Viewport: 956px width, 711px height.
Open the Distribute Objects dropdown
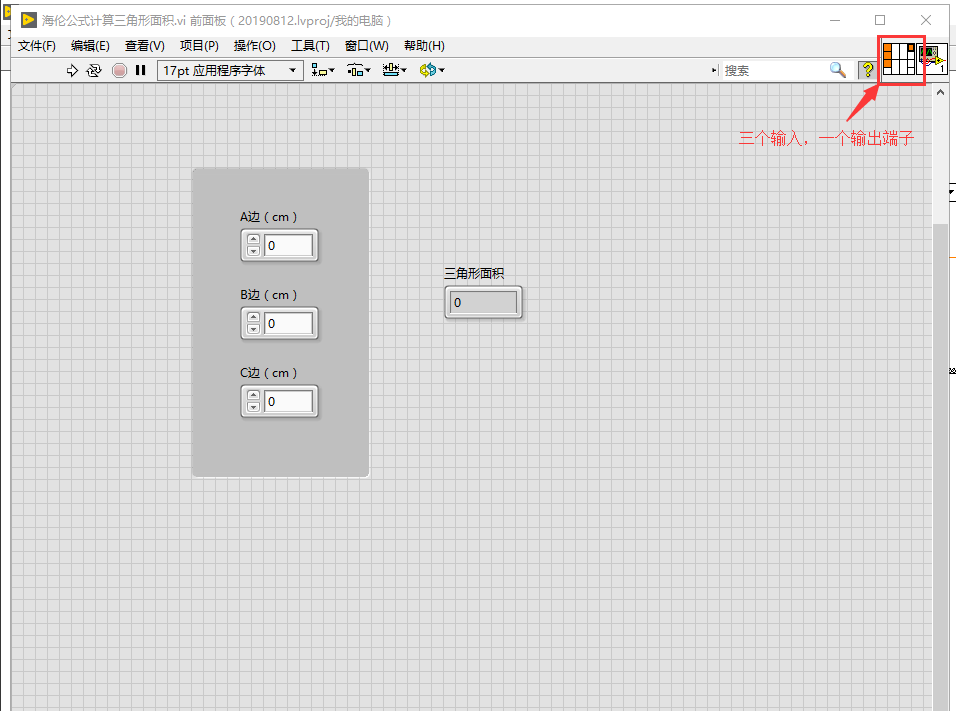(359, 70)
